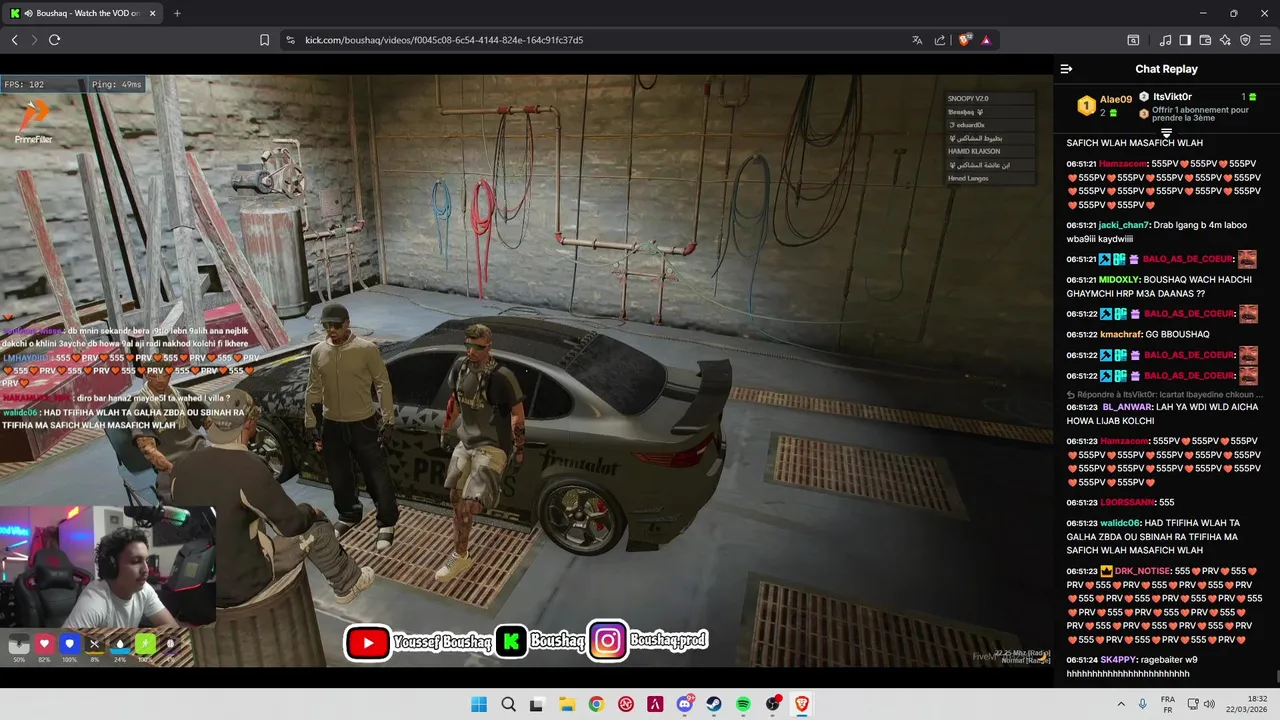
Task: Go back to the previous page
Action: click(x=14, y=40)
